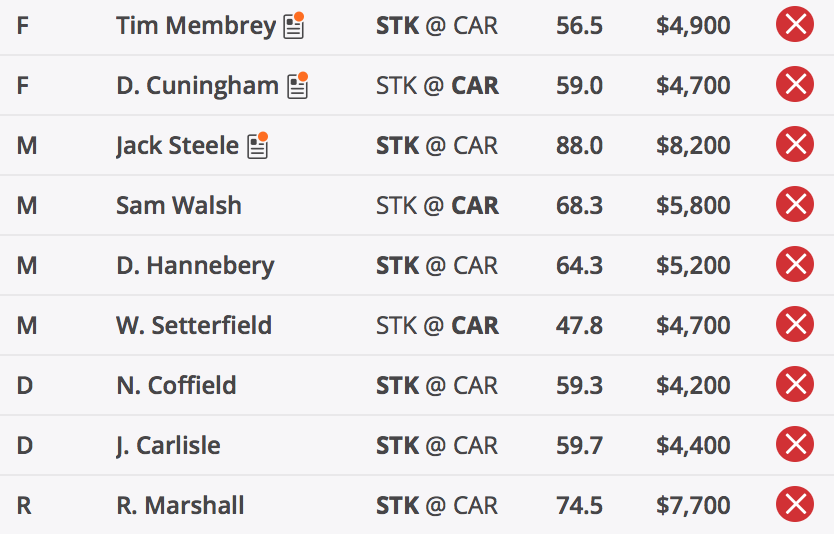Click on J. Carlisle's name
This screenshot has width=834, height=534.
point(168,446)
